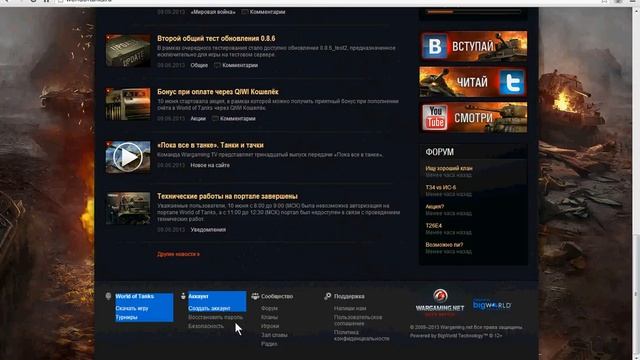Viewport: 640px width, 360px height.
Task: Click «Создать аккаунт» in the footer
Action: pos(209,308)
